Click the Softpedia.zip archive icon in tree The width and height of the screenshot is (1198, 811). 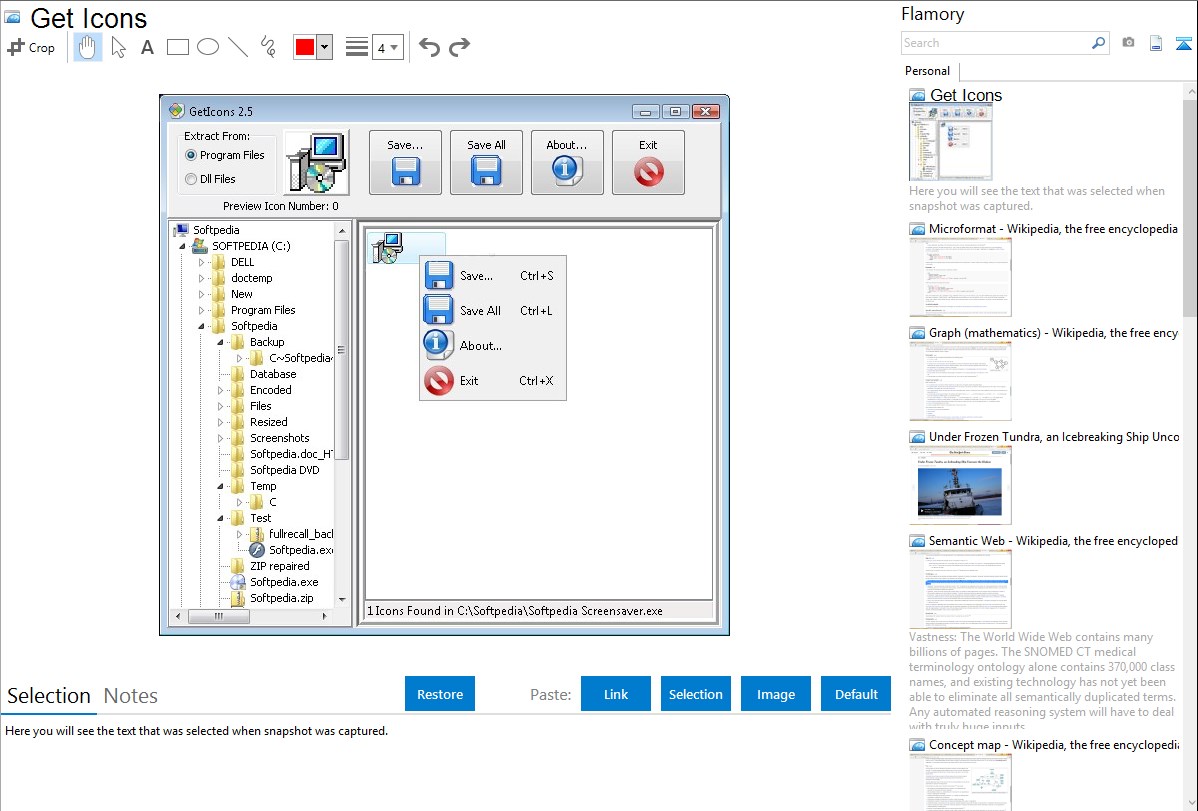(238, 599)
